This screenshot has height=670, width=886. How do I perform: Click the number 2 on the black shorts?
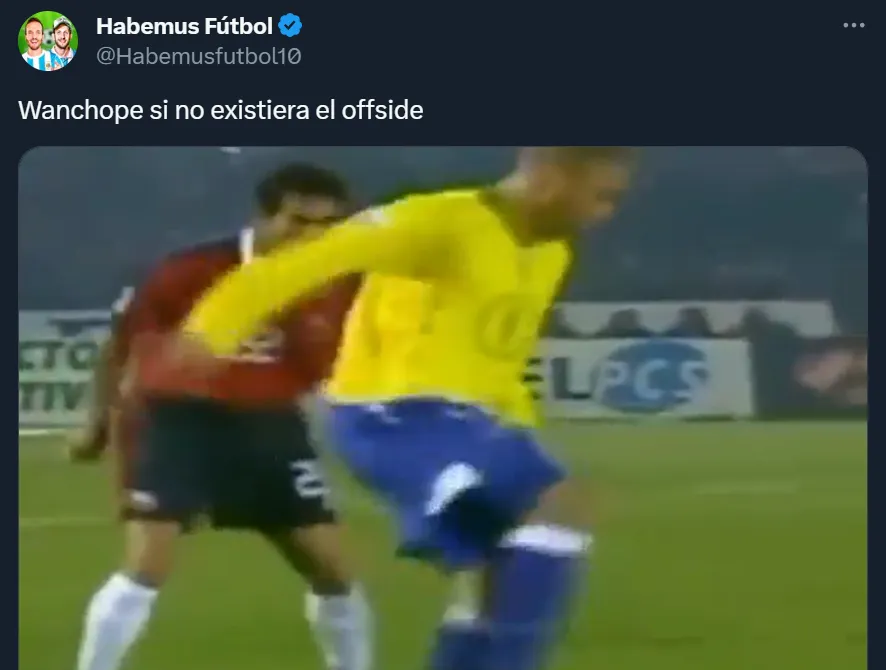pyautogui.click(x=307, y=478)
